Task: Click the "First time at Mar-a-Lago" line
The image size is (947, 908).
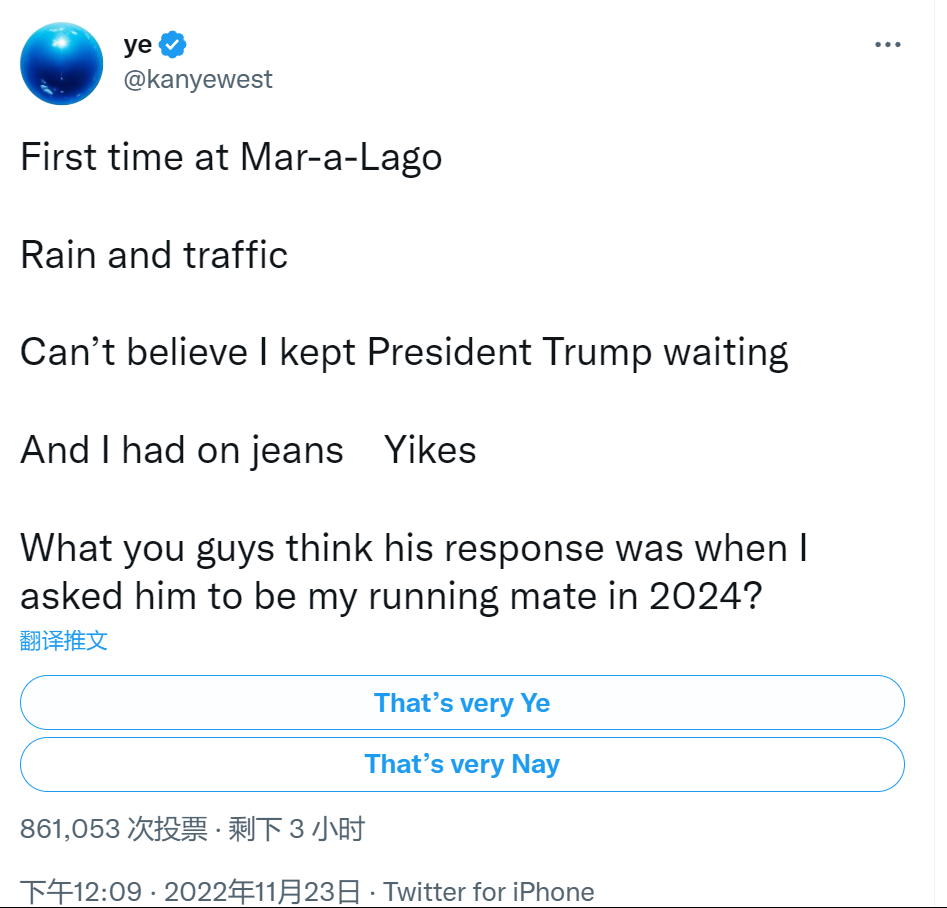Action: pyautogui.click(x=231, y=158)
